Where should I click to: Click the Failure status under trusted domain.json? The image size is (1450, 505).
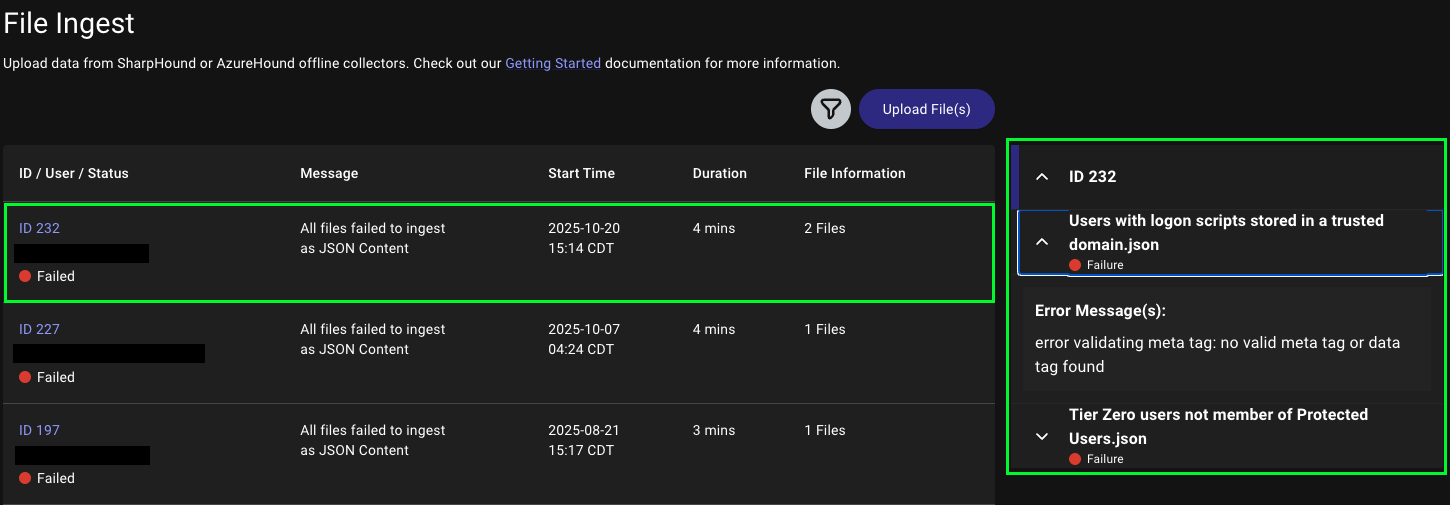(x=1096, y=265)
